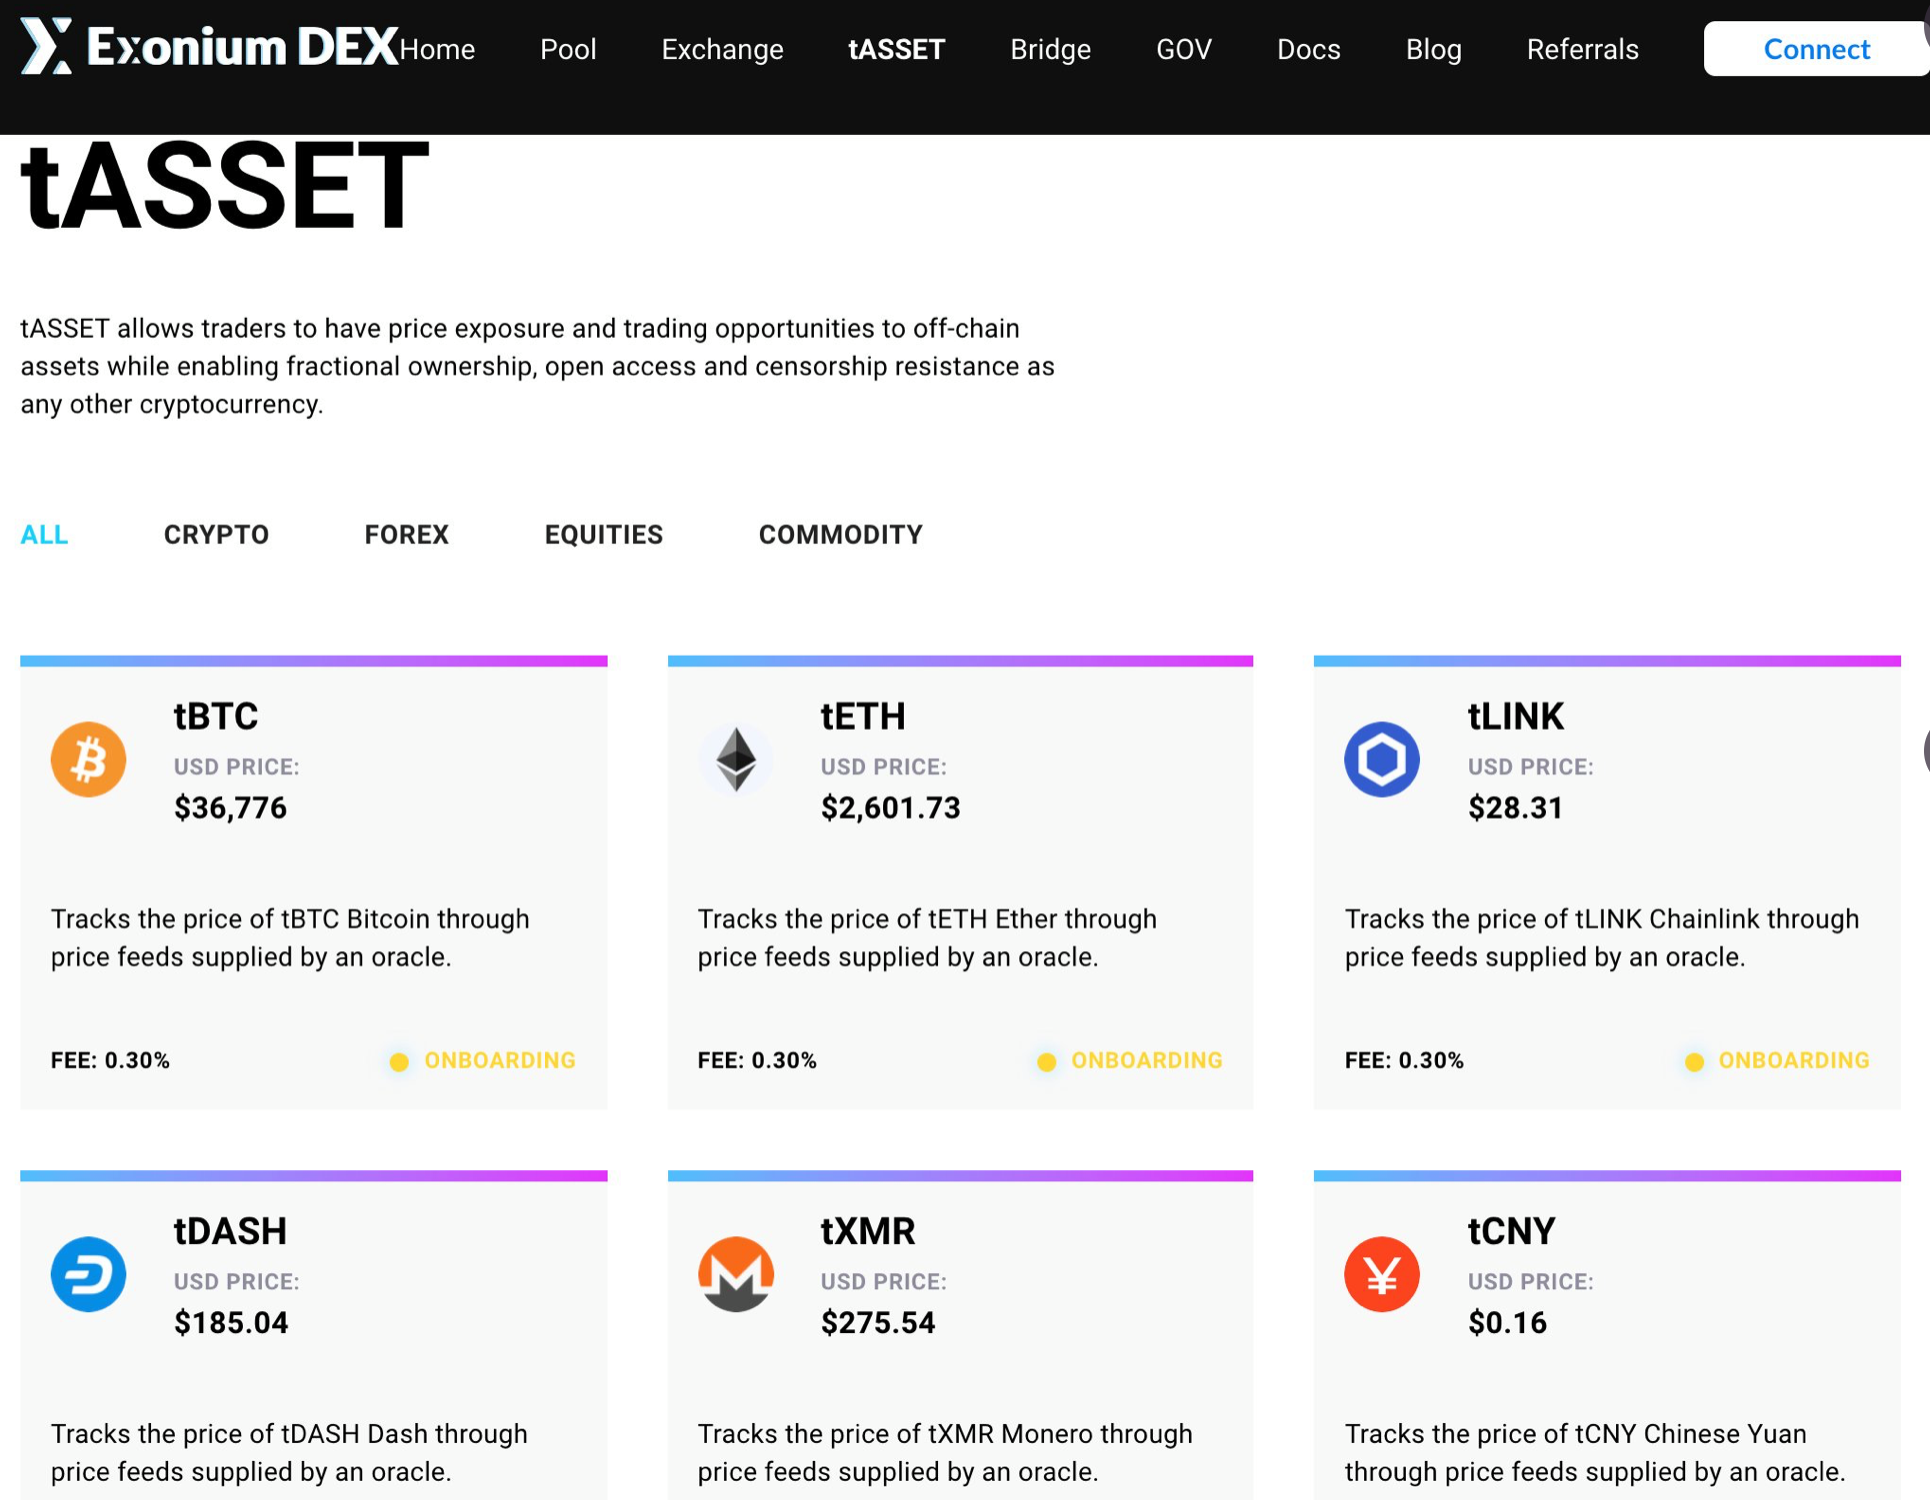Click the $185.04 tDASH price
1930x1500 pixels.
[x=231, y=1322]
